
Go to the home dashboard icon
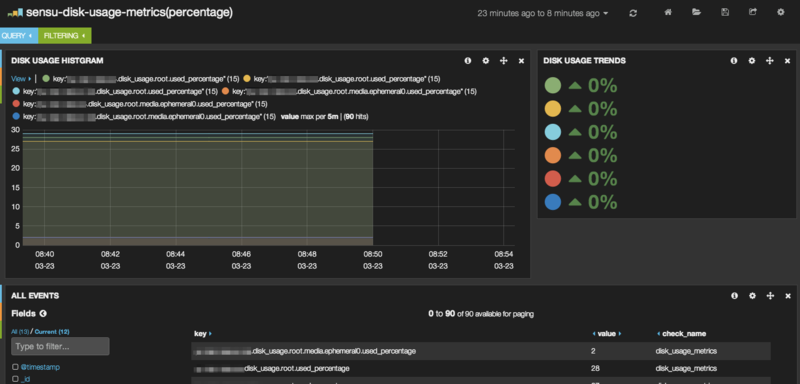point(668,12)
